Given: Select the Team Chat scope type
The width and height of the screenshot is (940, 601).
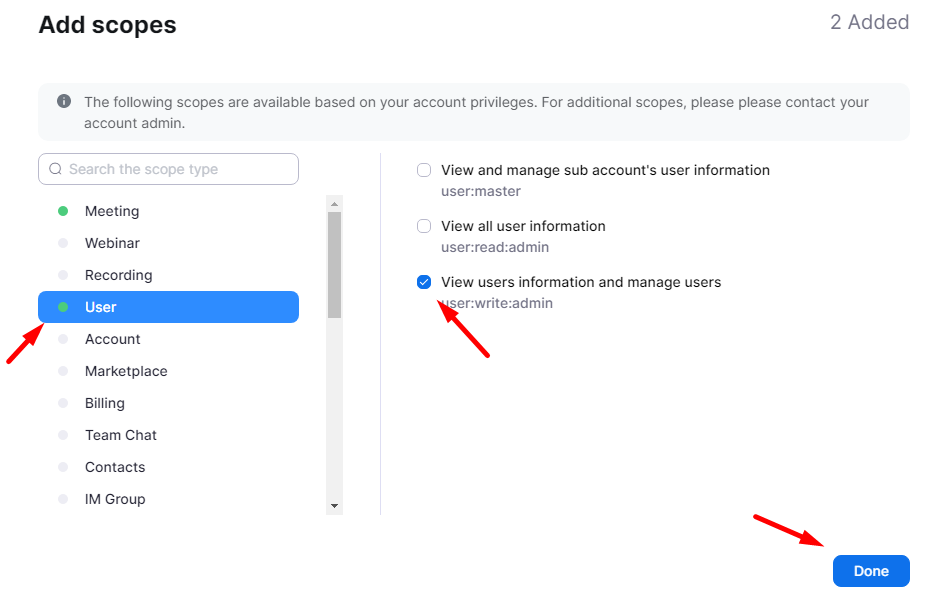Looking at the screenshot, I should click(121, 435).
